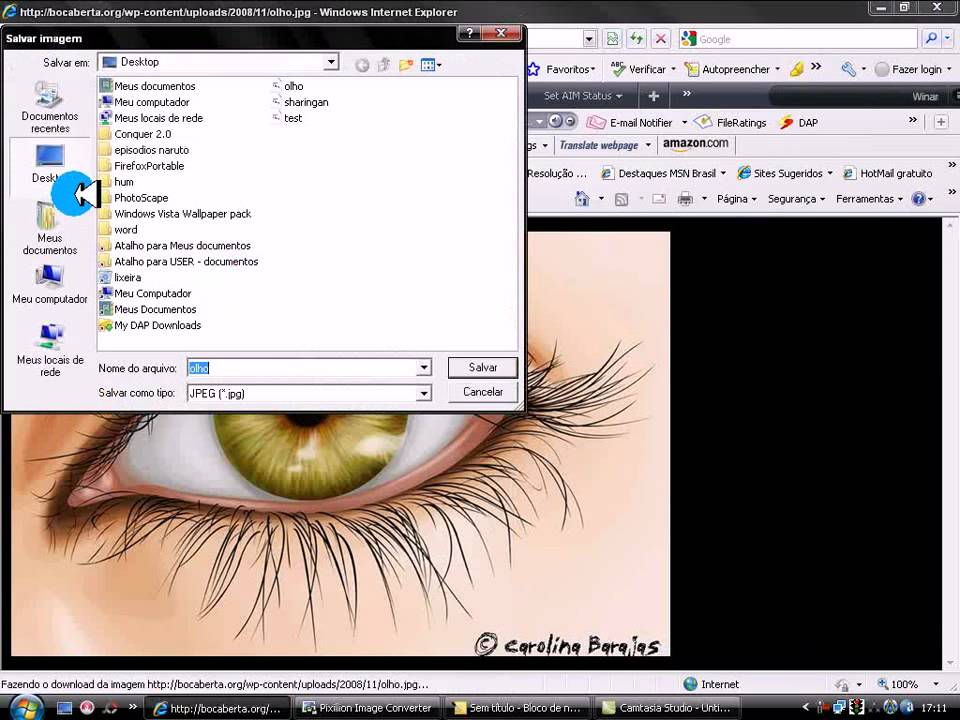Viewport: 960px width, 720px height.
Task: Click the Favoritos star icon
Action: tap(533, 69)
